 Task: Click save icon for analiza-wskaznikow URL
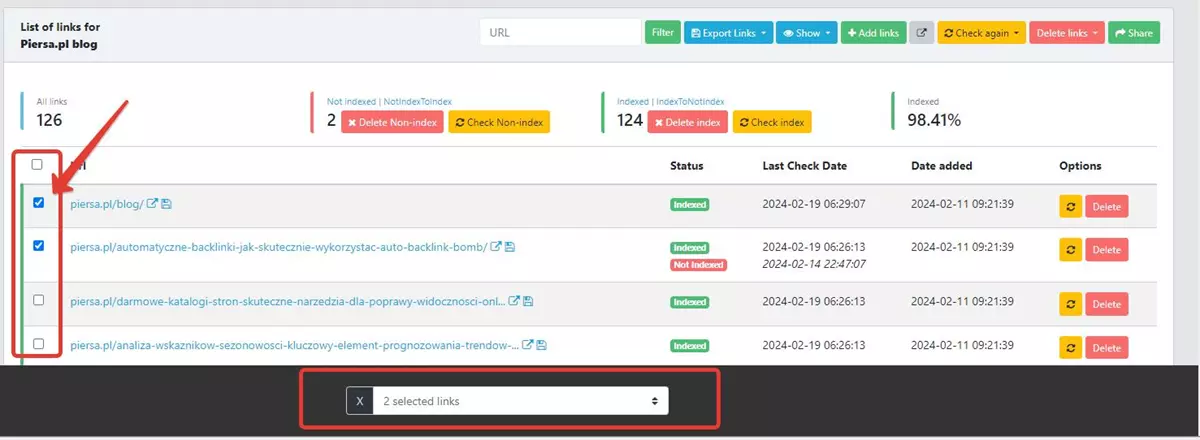coord(541,346)
